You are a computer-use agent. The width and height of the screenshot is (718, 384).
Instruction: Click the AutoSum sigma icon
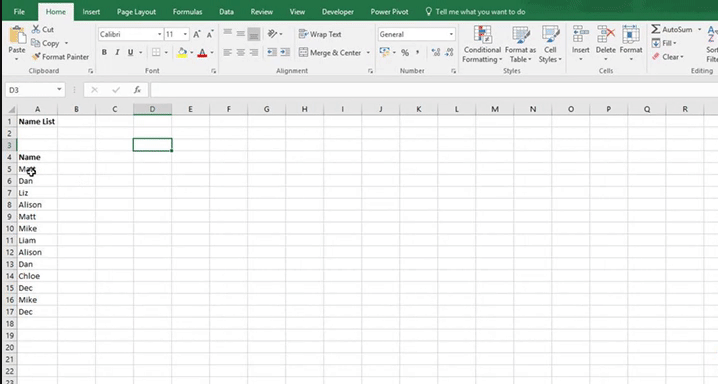[x=656, y=29]
